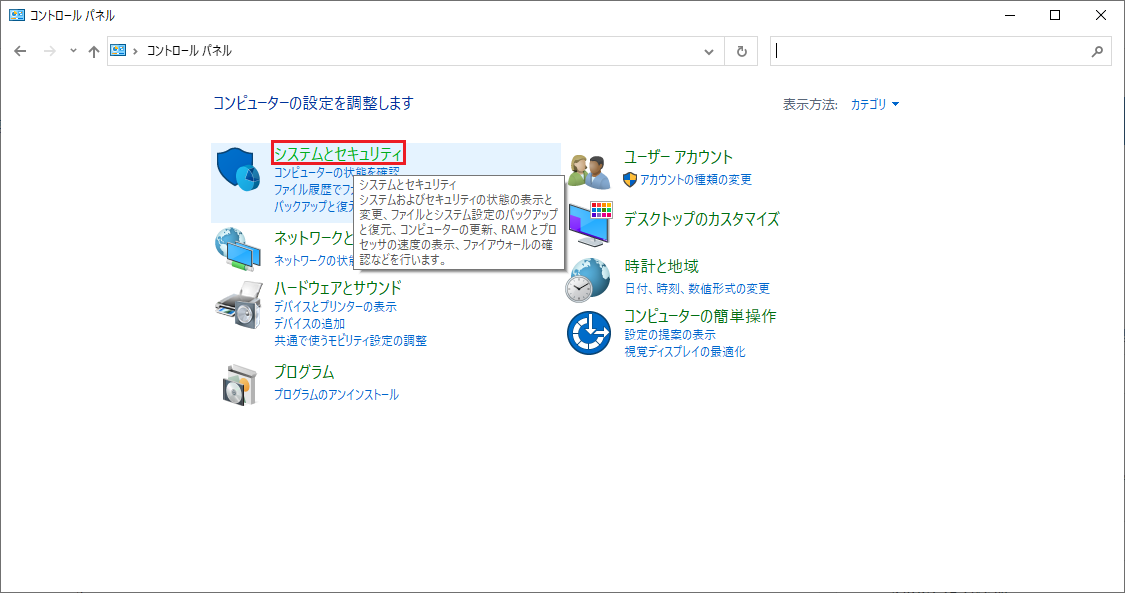
Task: Click inside the Control Panel search box
Action: tap(930, 51)
